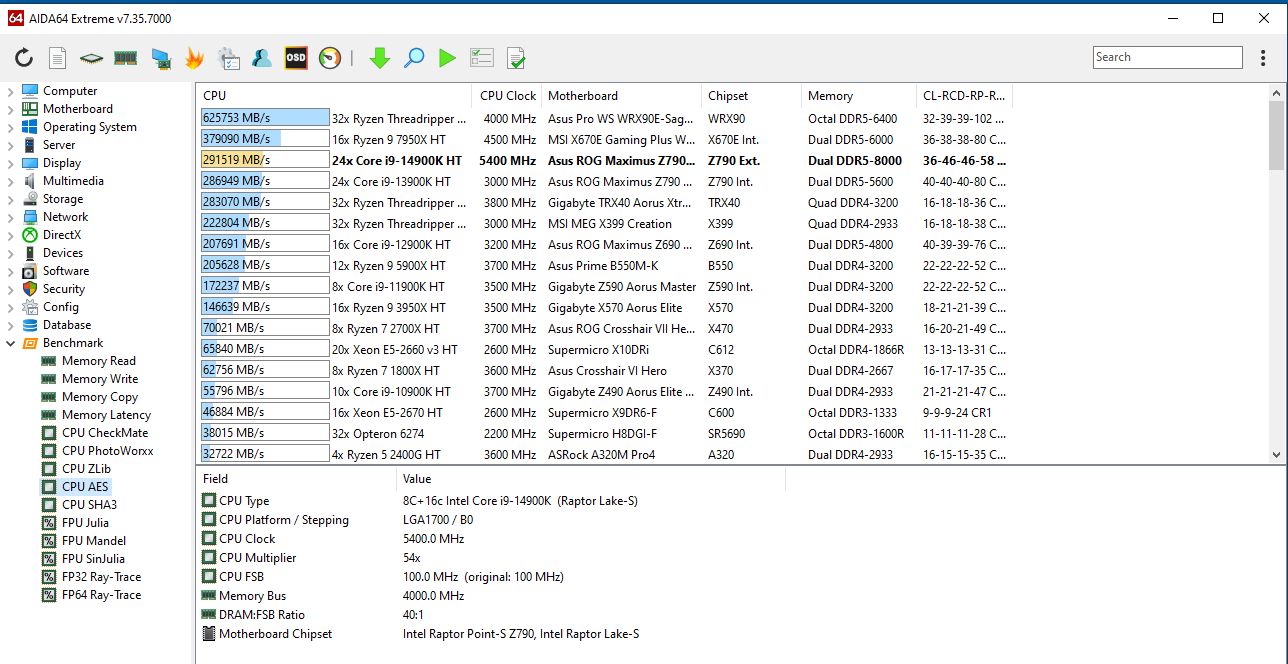1288x664 pixels.
Task: Sort by CPU Clock column header
Action: tap(507, 95)
